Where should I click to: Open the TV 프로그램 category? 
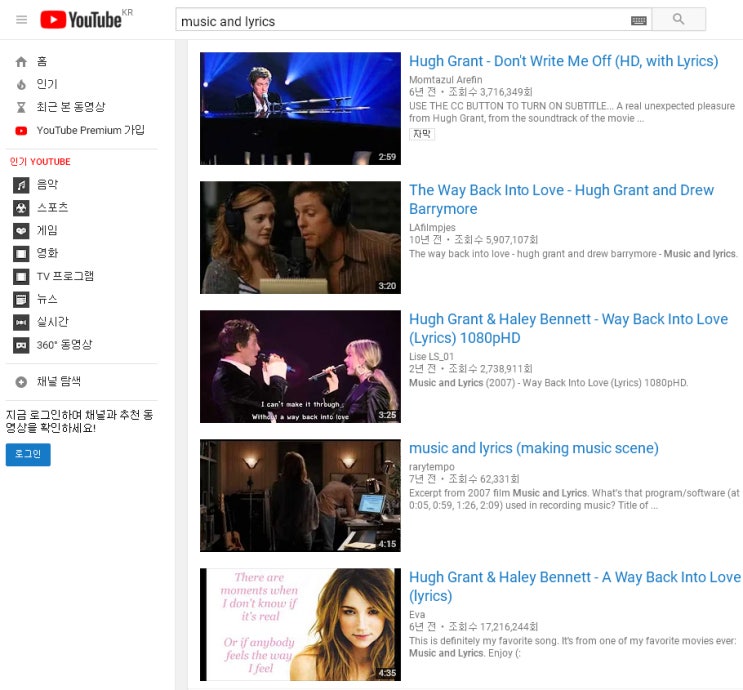(x=65, y=276)
